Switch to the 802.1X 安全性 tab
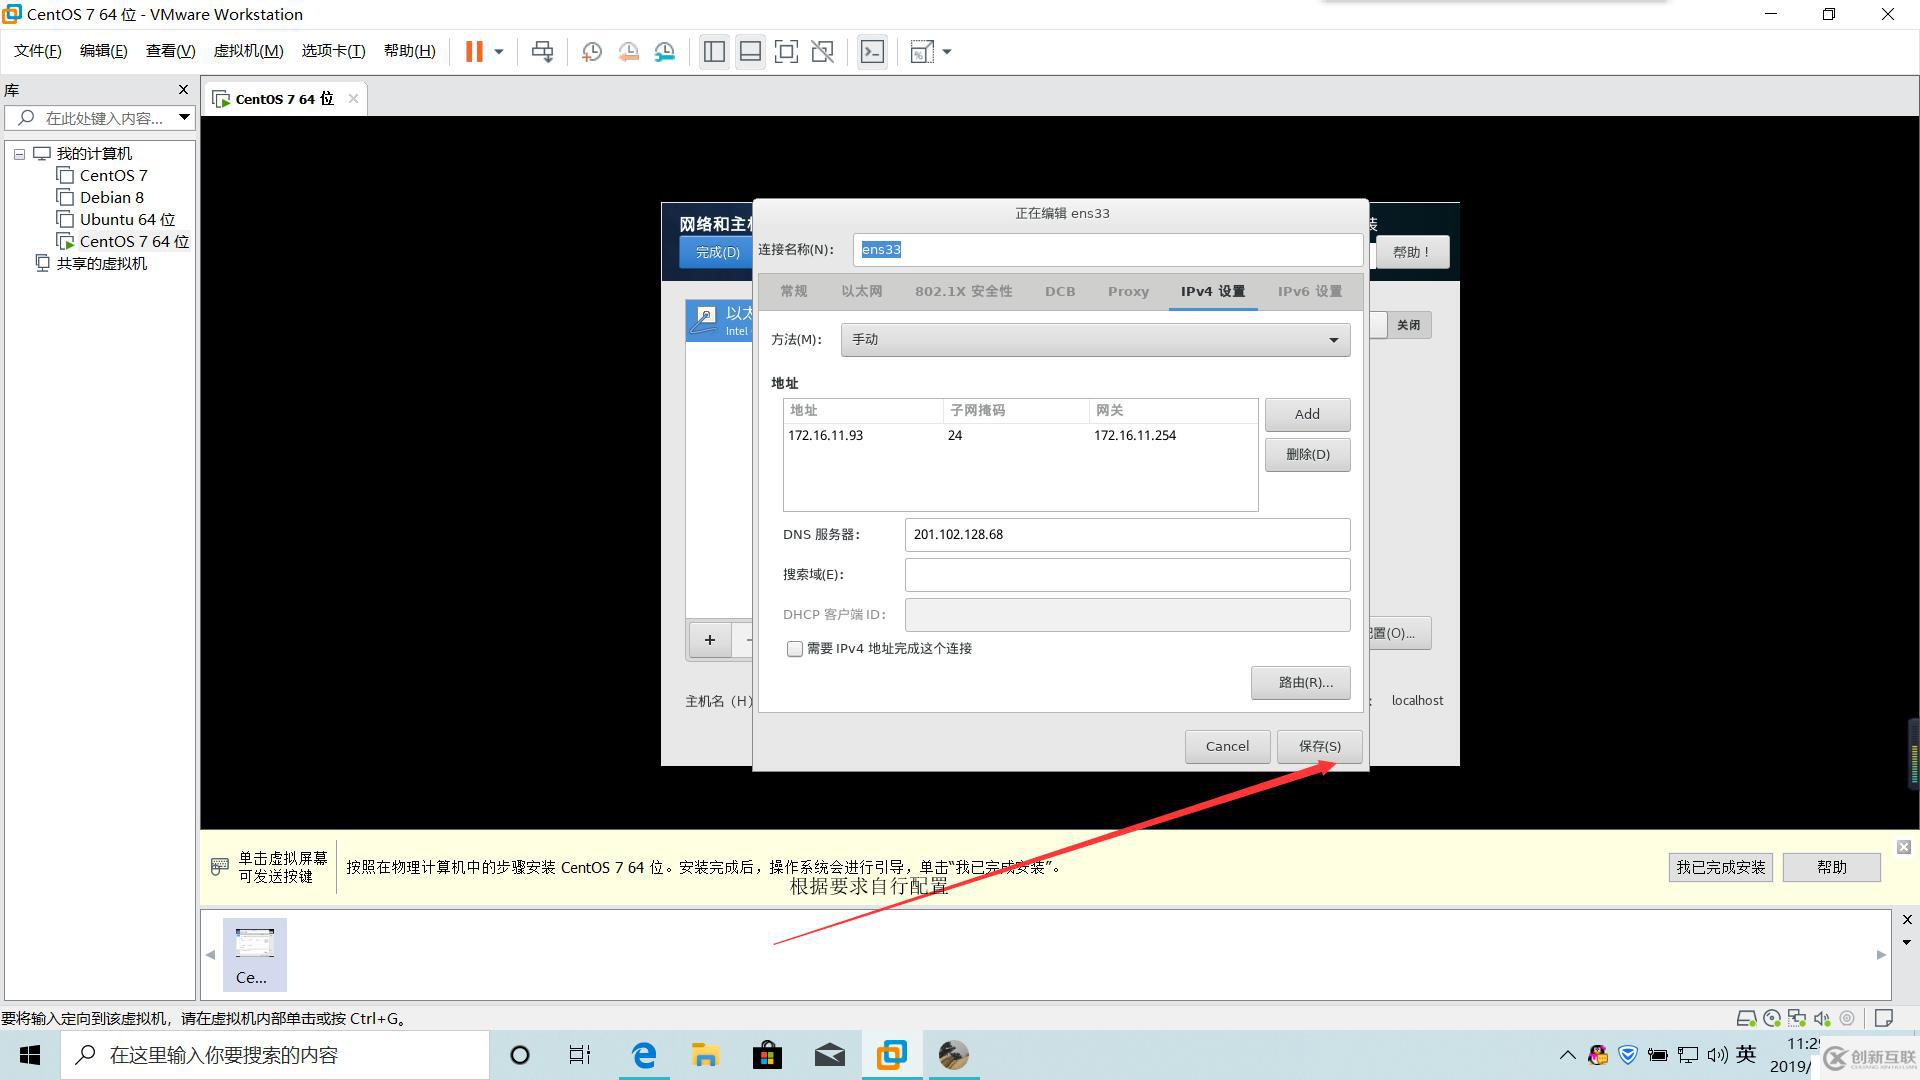Image resolution: width=1920 pixels, height=1080 pixels. (x=963, y=291)
